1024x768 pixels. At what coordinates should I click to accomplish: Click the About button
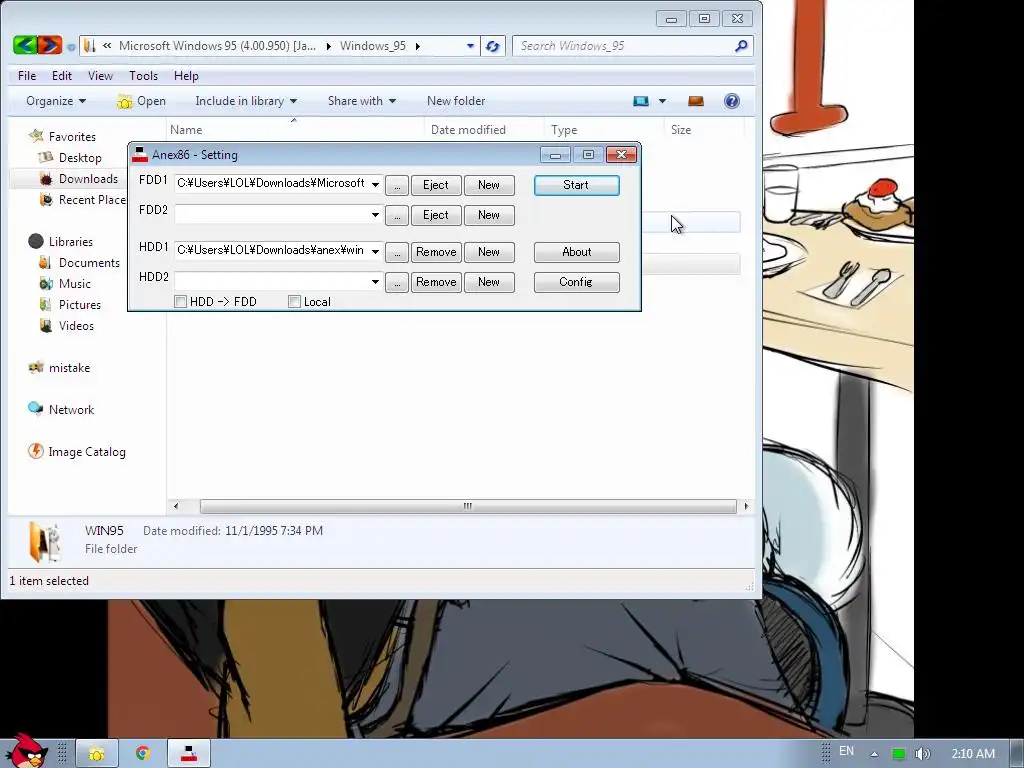[577, 252]
